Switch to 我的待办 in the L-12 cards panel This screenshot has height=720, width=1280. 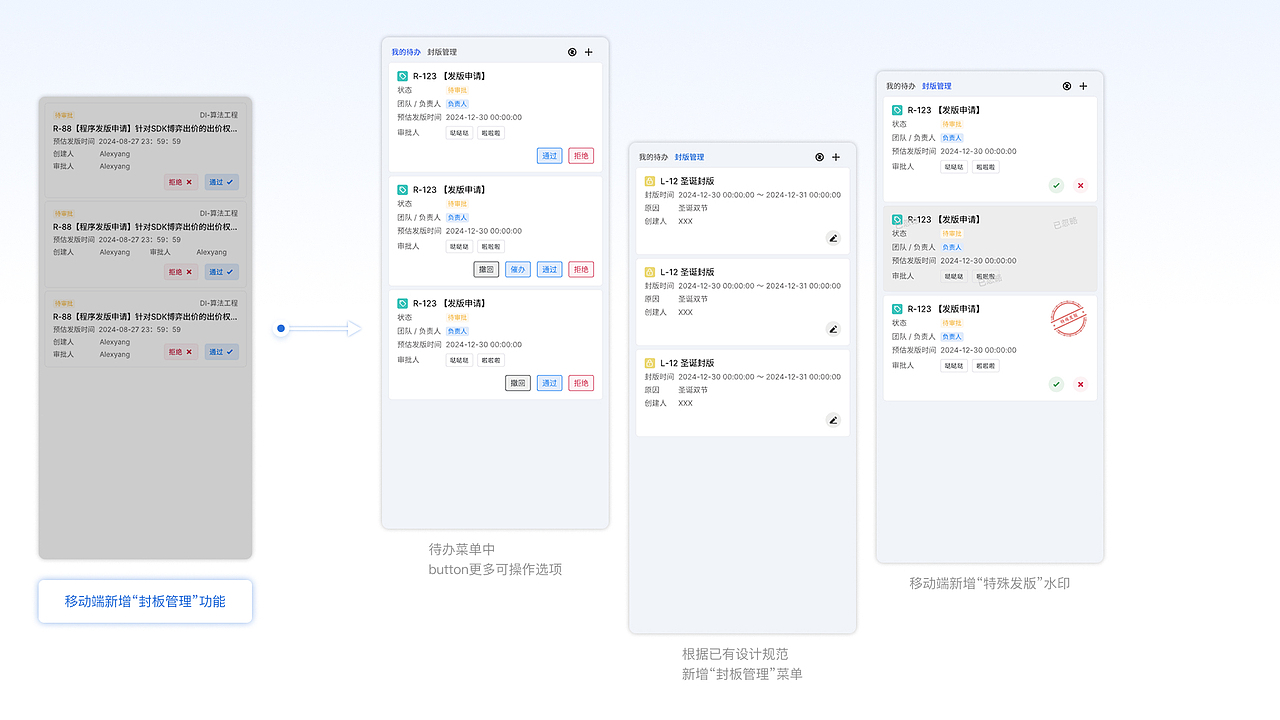(653, 157)
